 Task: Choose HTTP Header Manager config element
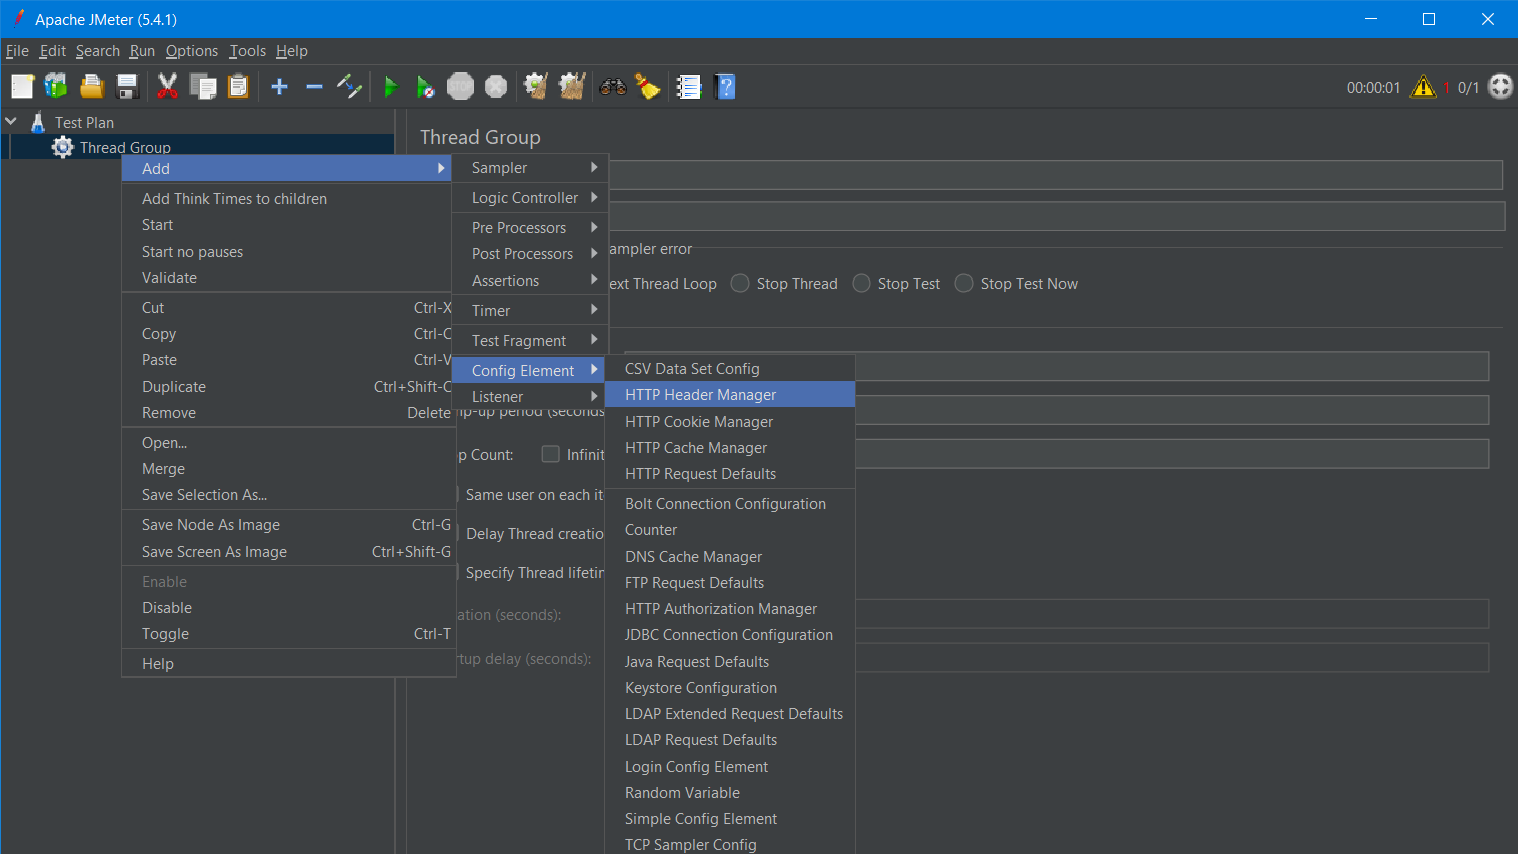click(x=730, y=395)
